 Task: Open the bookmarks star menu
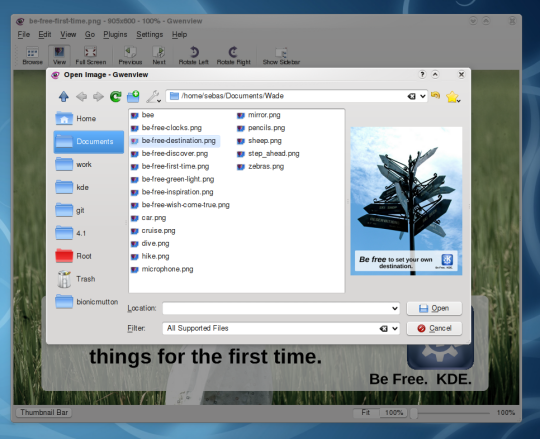click(453, 97)
